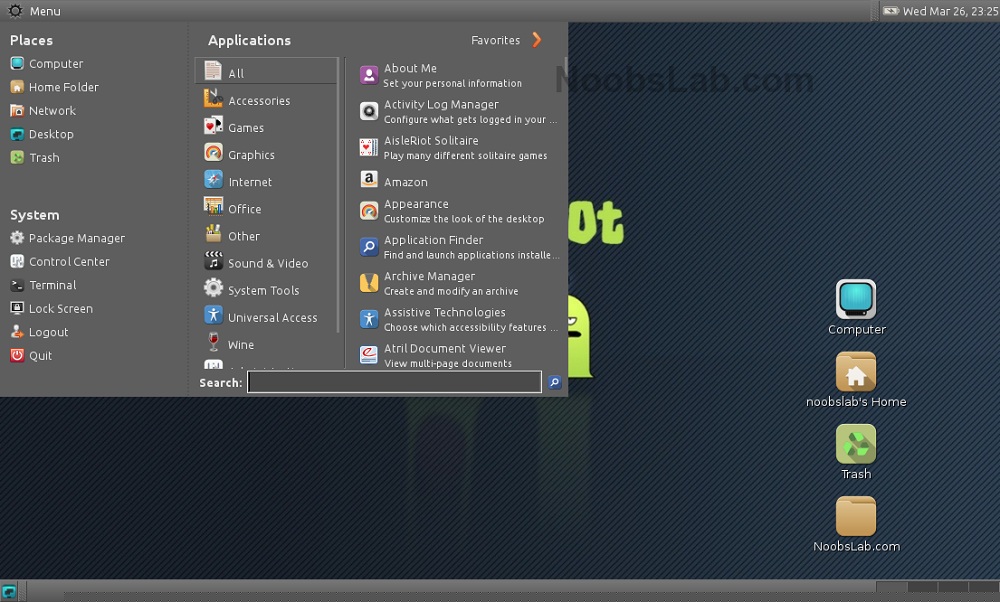Select the Internet category
Screen dimensions: 1000x602
(249, 182)
